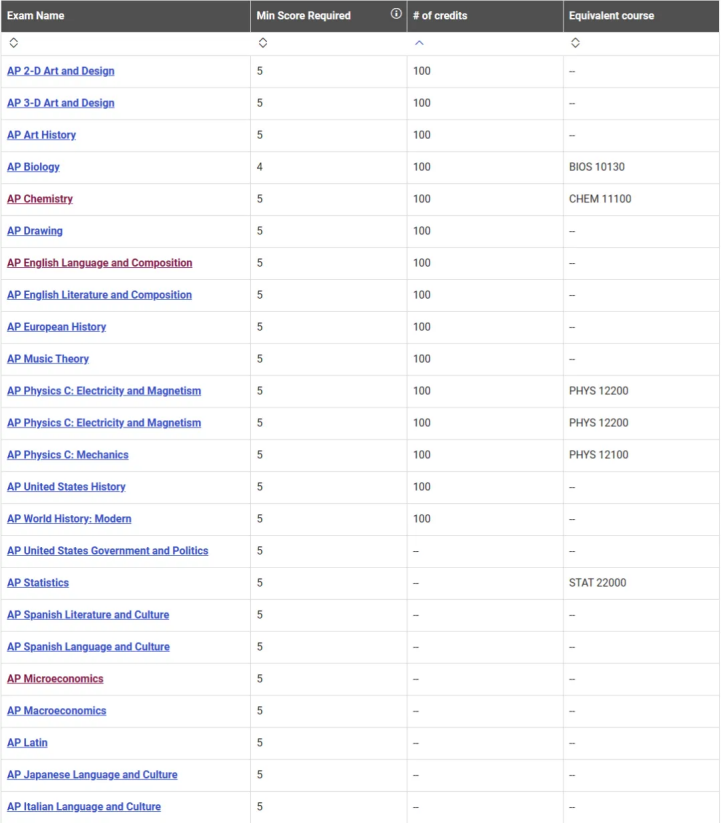Click AP Italian Language and Culture link
Screen dimensions: 721x823
tap(84, 807)
